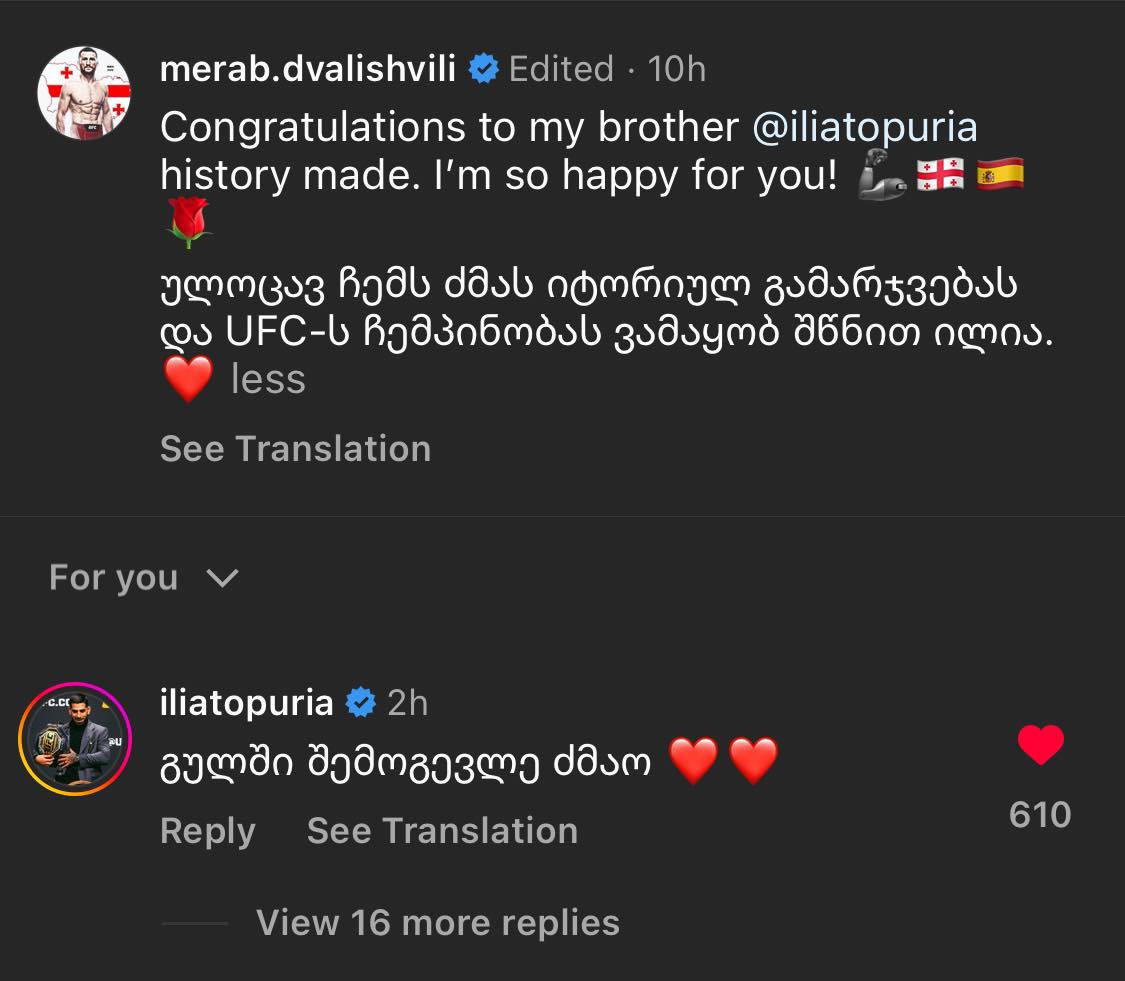The image size is (1125, 981).
Task: Open the 610 likes count
Action: [1040, 815]
